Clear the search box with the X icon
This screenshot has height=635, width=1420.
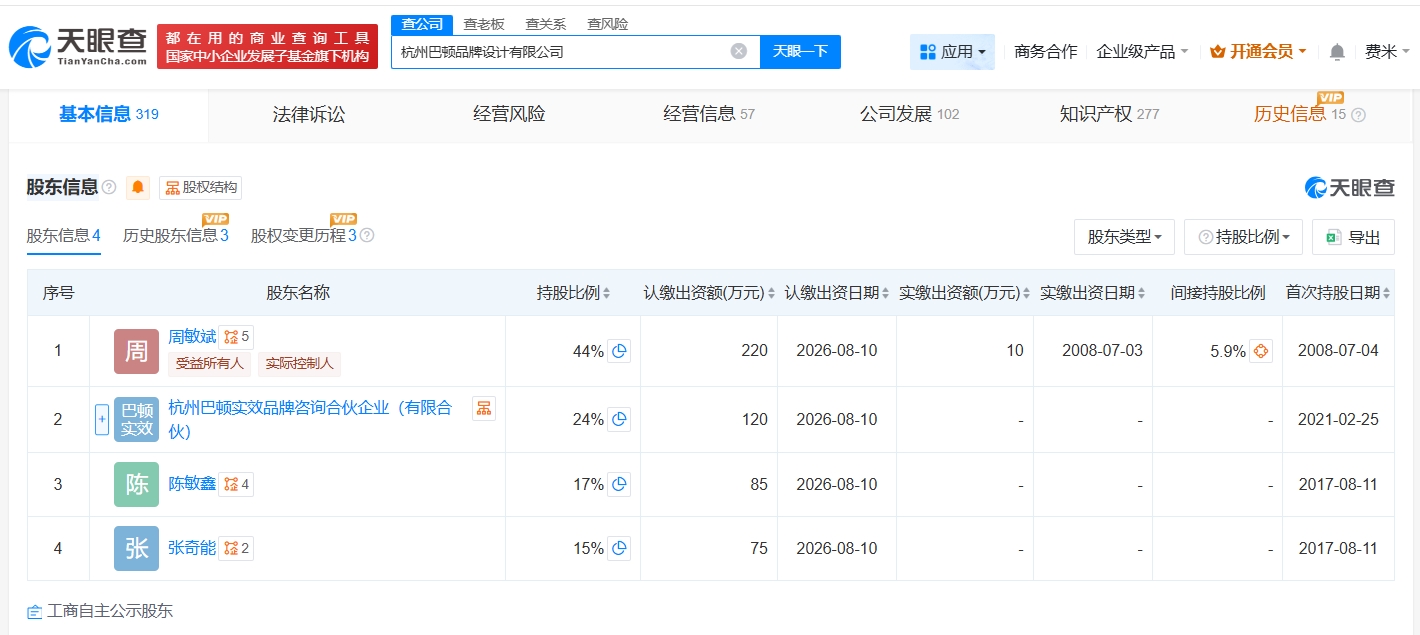[x=738, y=51]
